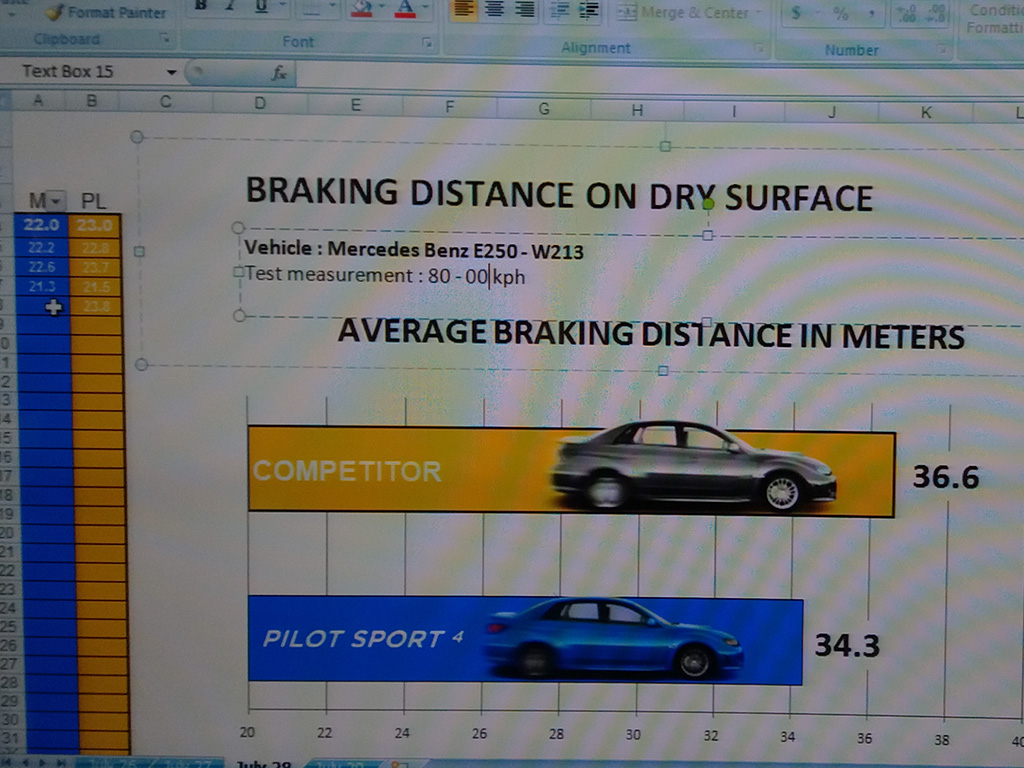Click the PL column header cell
Viewport: 1024px width, 768px height.
[x=94, y=200]
